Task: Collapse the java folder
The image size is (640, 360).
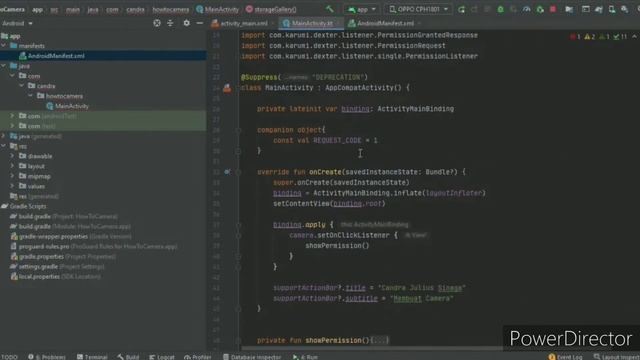Action: pyautogui.click(x=4, y=66)
